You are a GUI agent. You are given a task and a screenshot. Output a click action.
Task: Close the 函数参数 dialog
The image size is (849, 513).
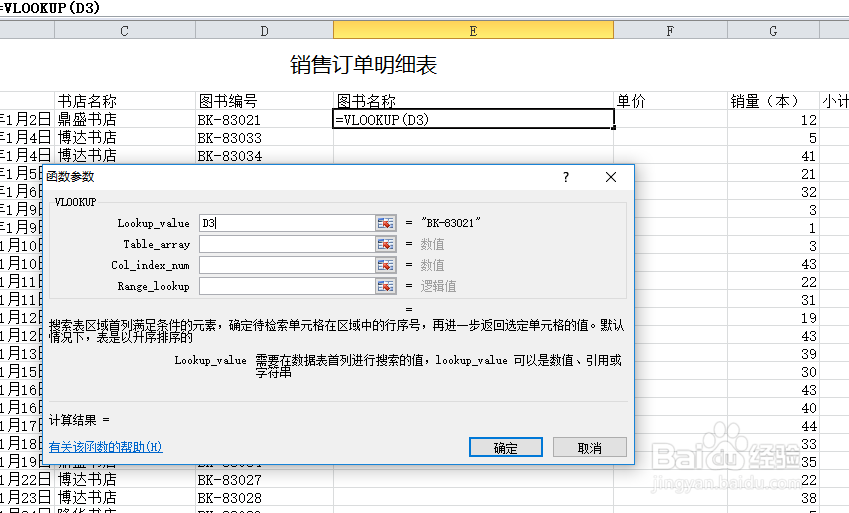(x=611, y=177)
